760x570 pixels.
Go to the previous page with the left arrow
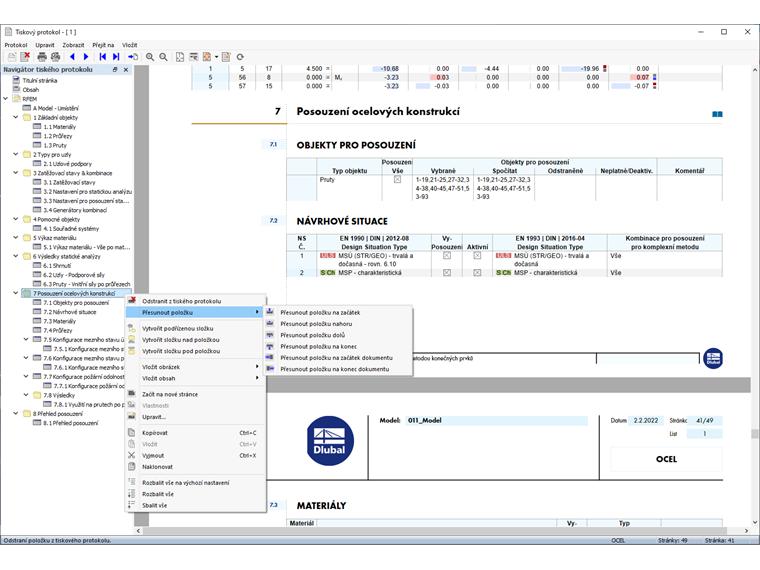coord(73,57)
